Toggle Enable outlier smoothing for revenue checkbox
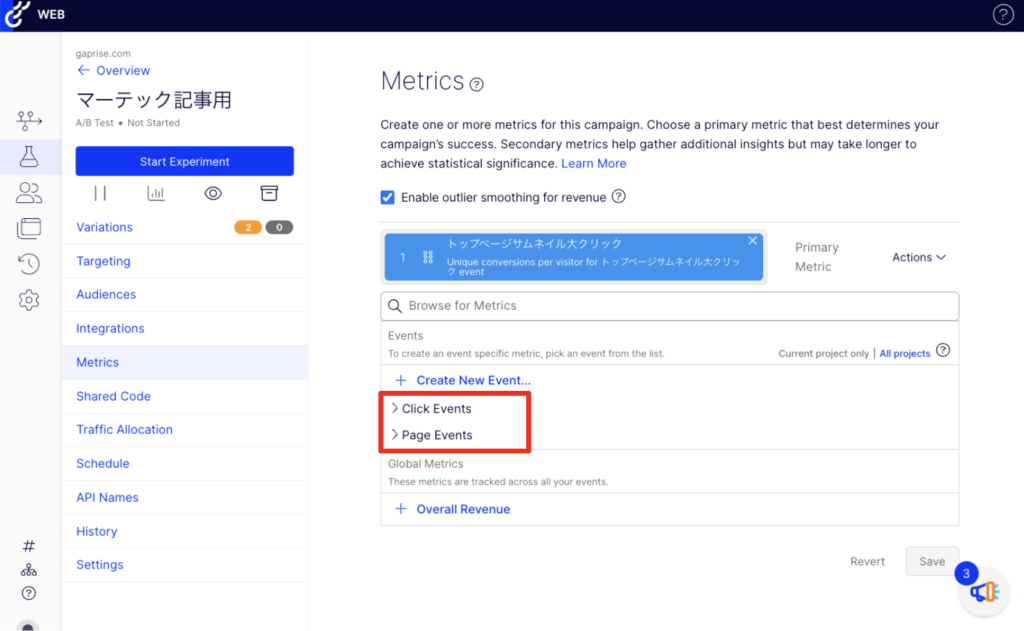The height and width of the screenshot is (631, 1024). click(x=388, y=197)
